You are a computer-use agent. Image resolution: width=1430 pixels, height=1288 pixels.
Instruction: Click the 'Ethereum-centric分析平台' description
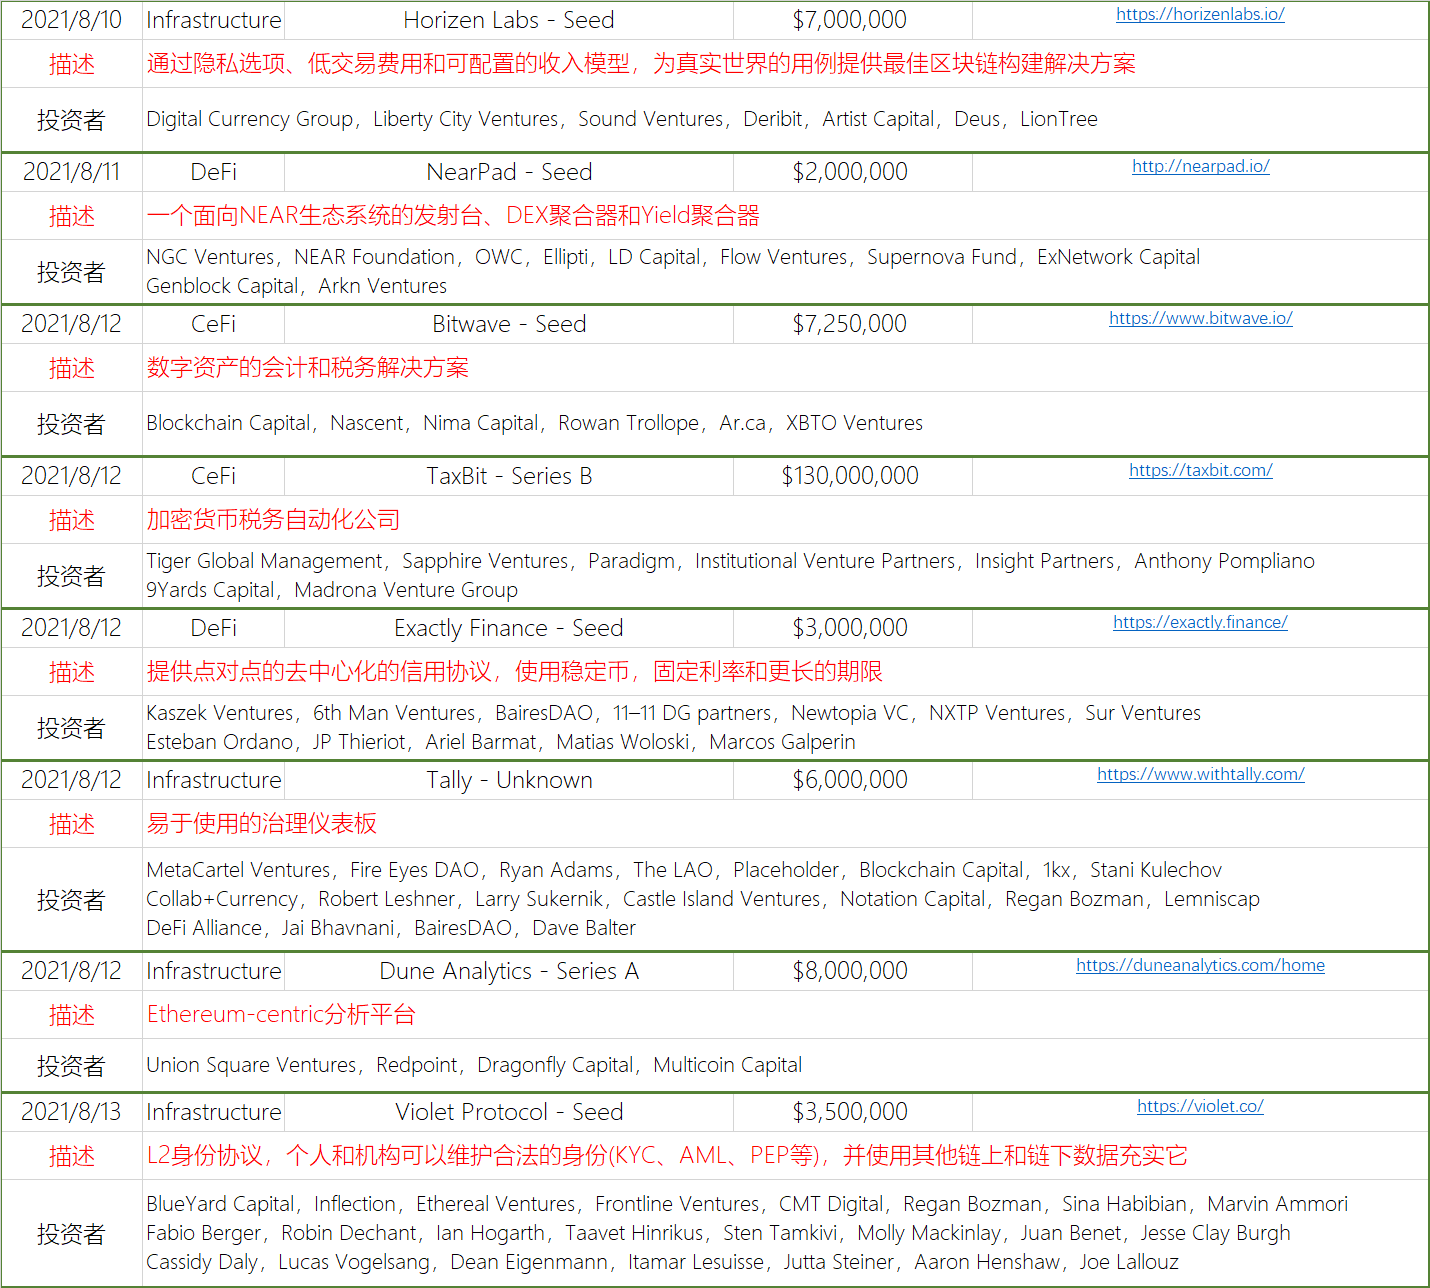[281, 1015]
